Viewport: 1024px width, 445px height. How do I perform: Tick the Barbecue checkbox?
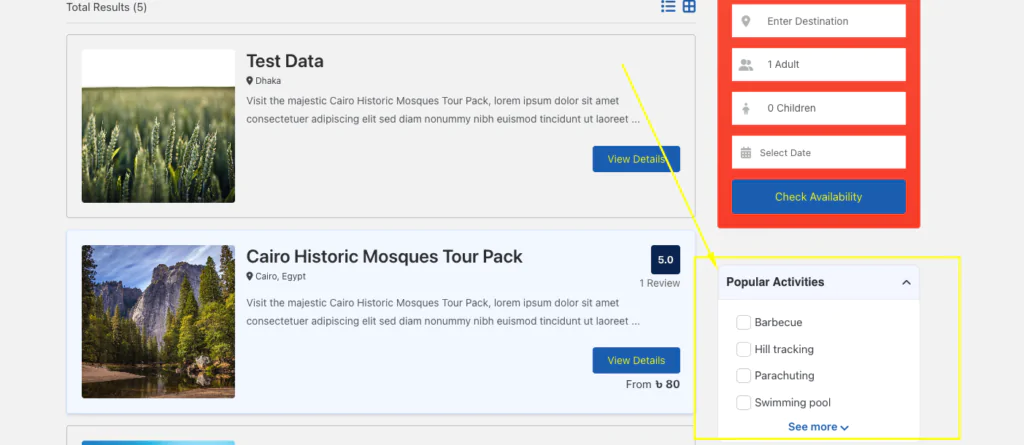(743, 322)
